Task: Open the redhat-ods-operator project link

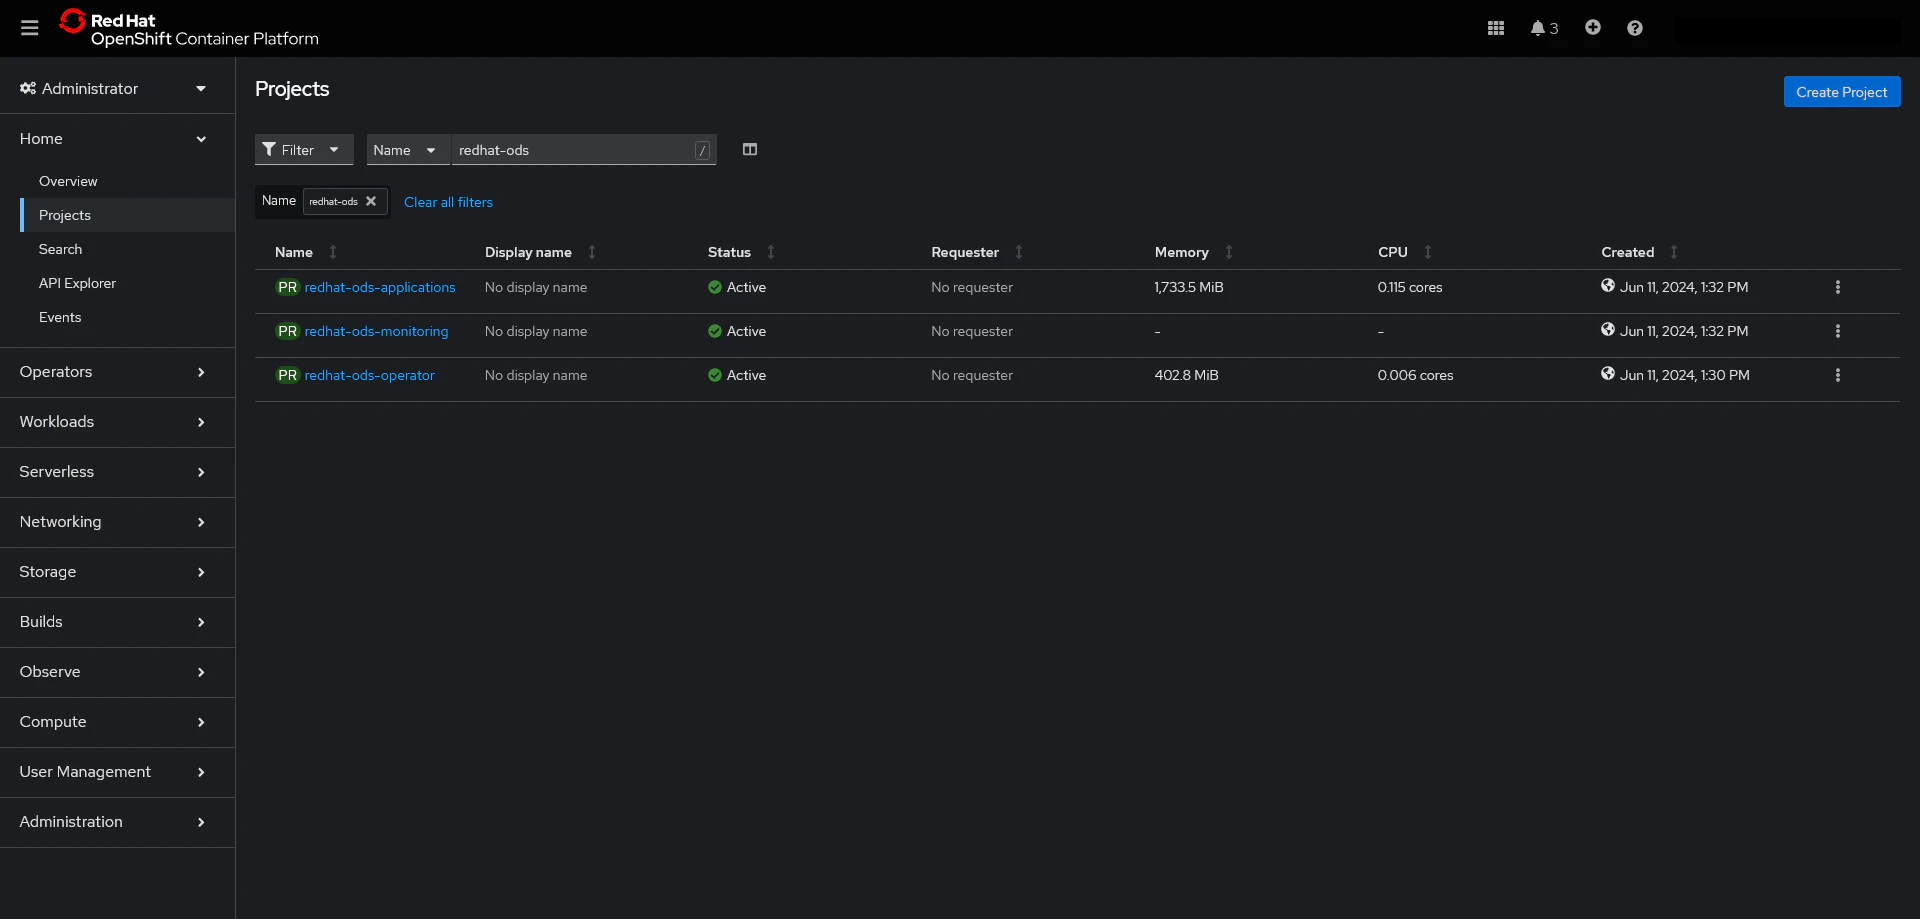Action: coord(370,375)
